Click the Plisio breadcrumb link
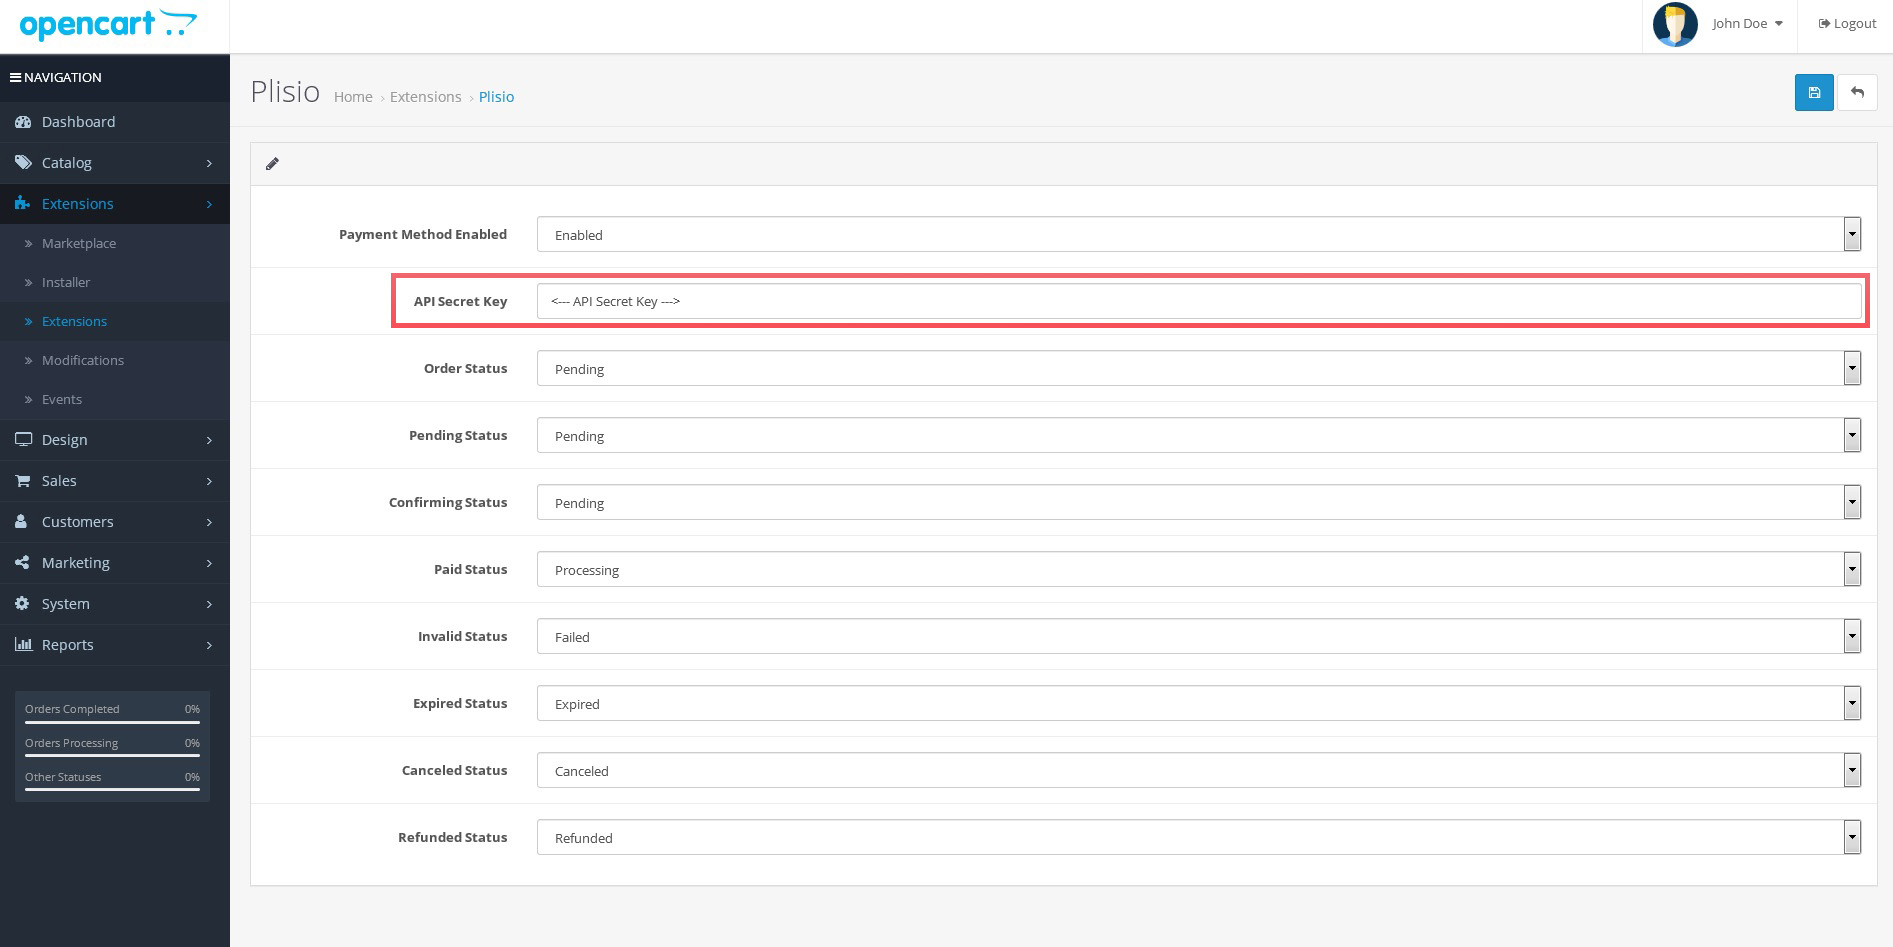1893x947 pixels. pyautogui.click(x=496, y=97)
